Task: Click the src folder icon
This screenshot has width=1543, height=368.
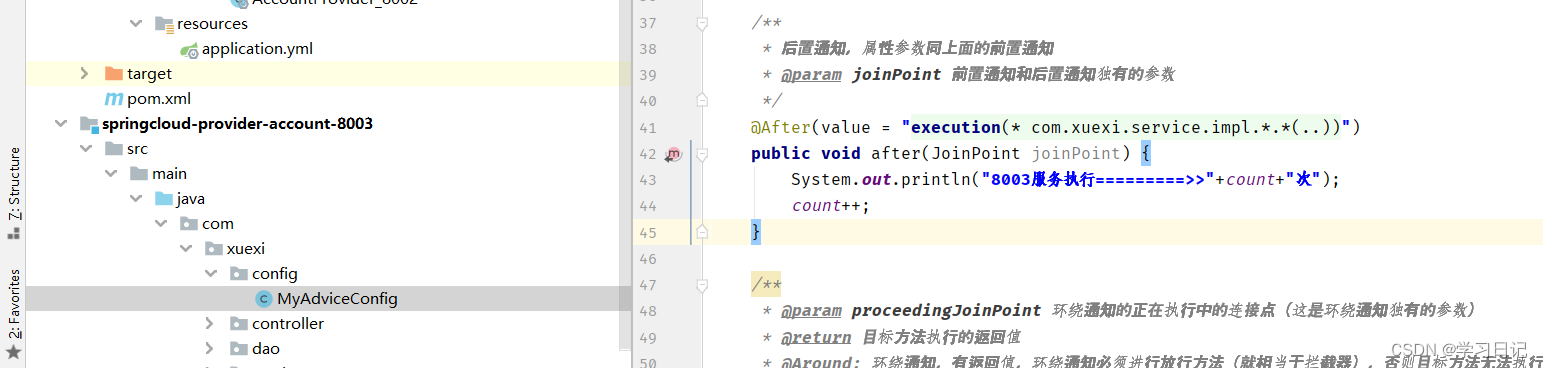Action: (x=114, y=149)
